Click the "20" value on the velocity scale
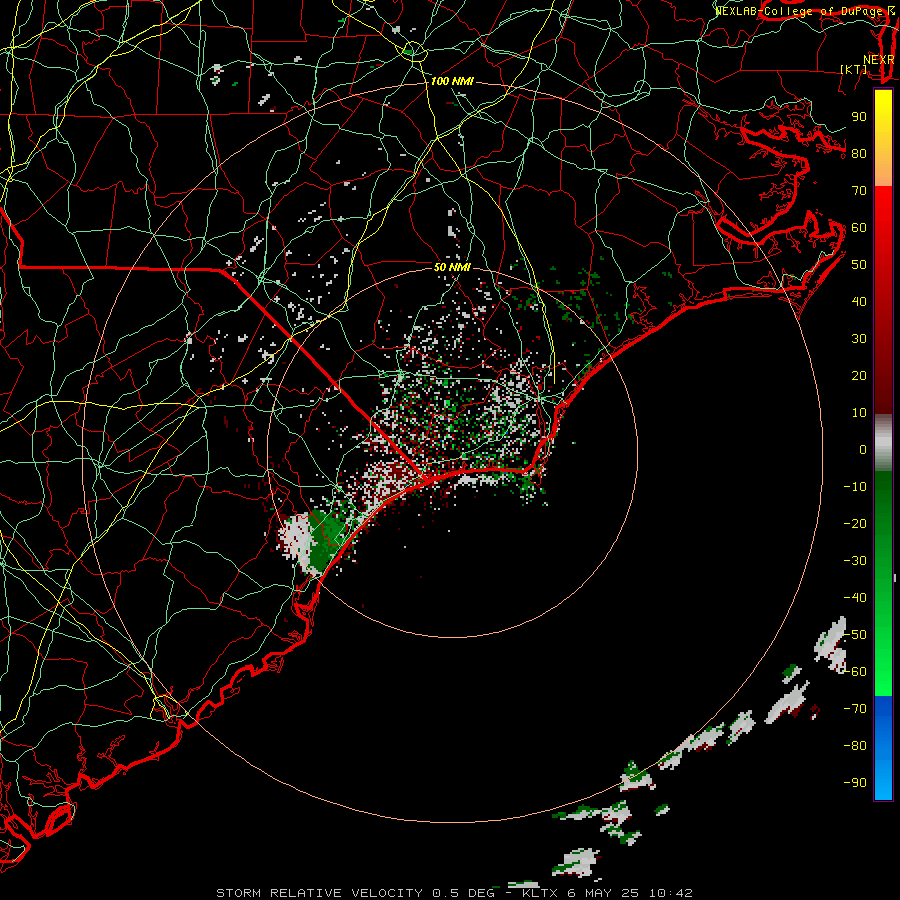 point(859,376)
